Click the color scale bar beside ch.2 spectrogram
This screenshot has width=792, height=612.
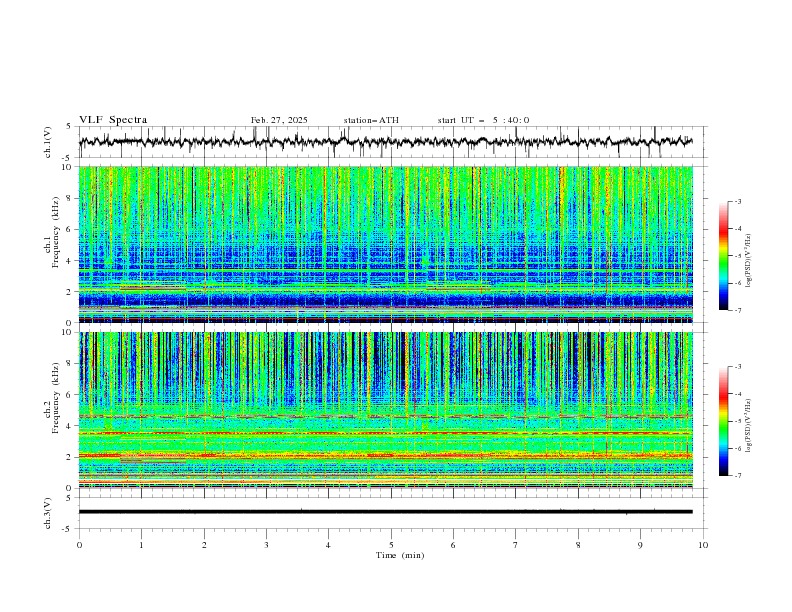723,421
